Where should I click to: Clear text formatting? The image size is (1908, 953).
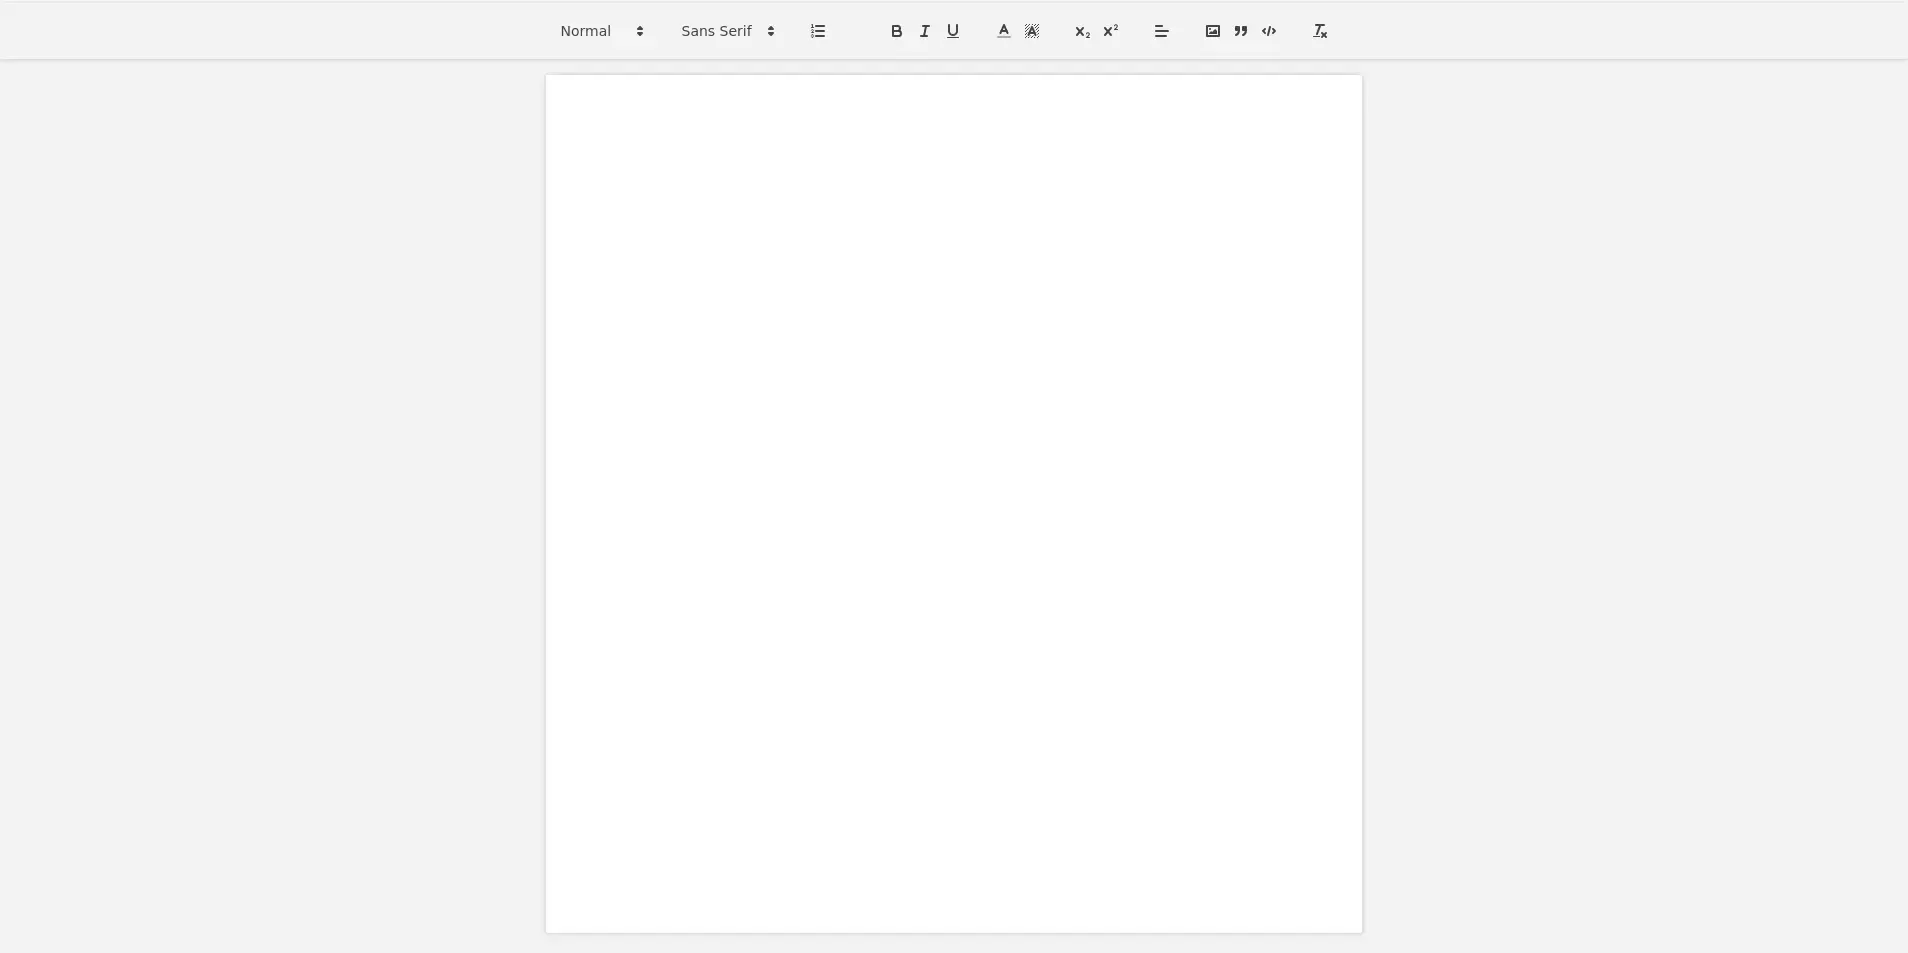[x=1320, y=31]
